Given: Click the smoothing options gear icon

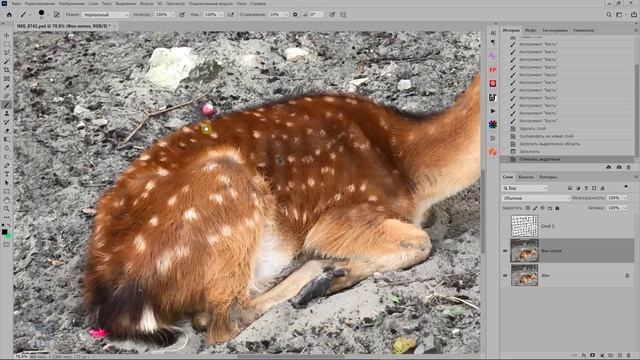Looking at the screenshot, I should pyautogui.click(x=295, y=14).
